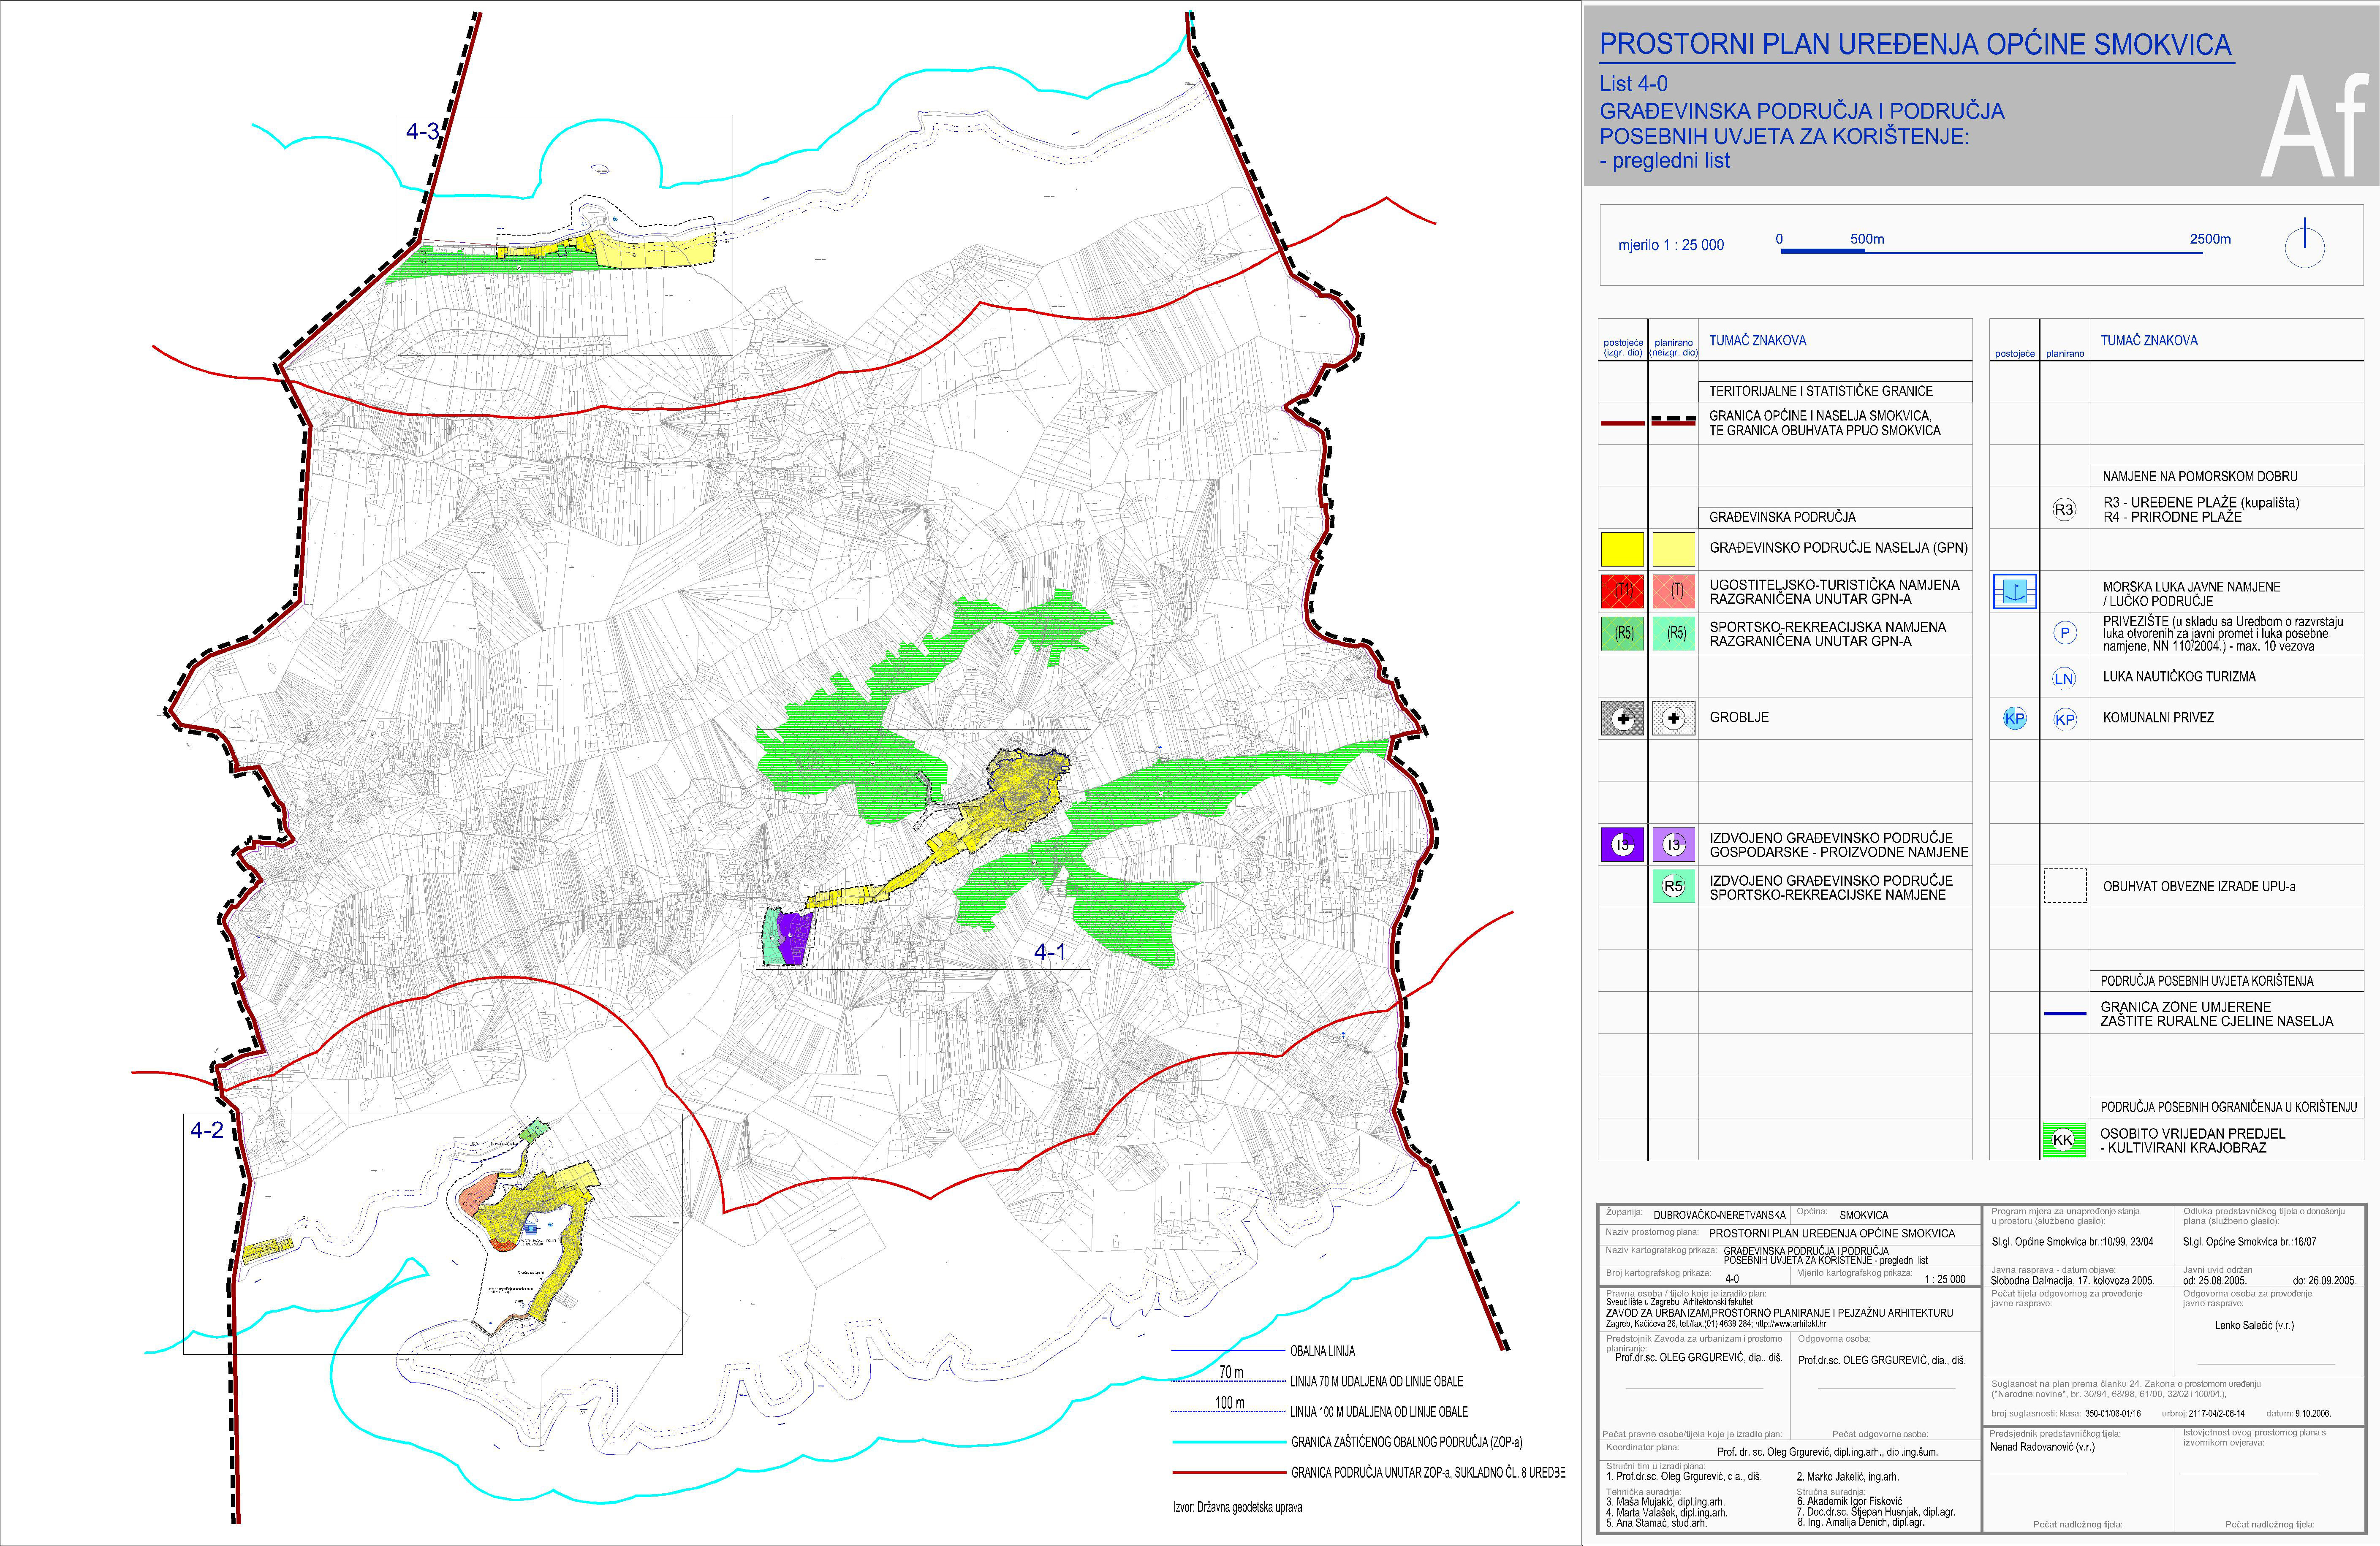Viewport: 2380px width, 1546px height.
Task: Click the P privezište circle symbol
Action: pyautogui.click(x=2064, y=633)
